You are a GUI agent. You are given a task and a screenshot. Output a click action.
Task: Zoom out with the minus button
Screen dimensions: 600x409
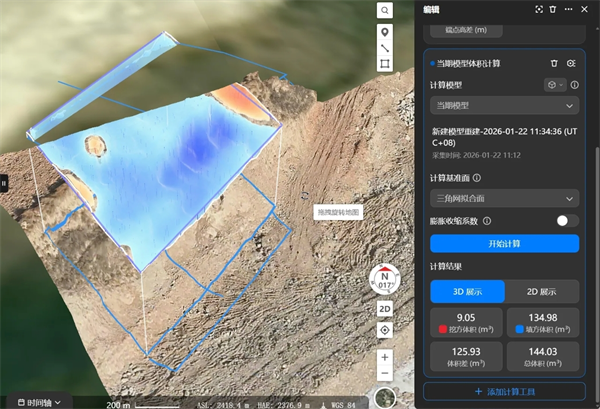385,375
